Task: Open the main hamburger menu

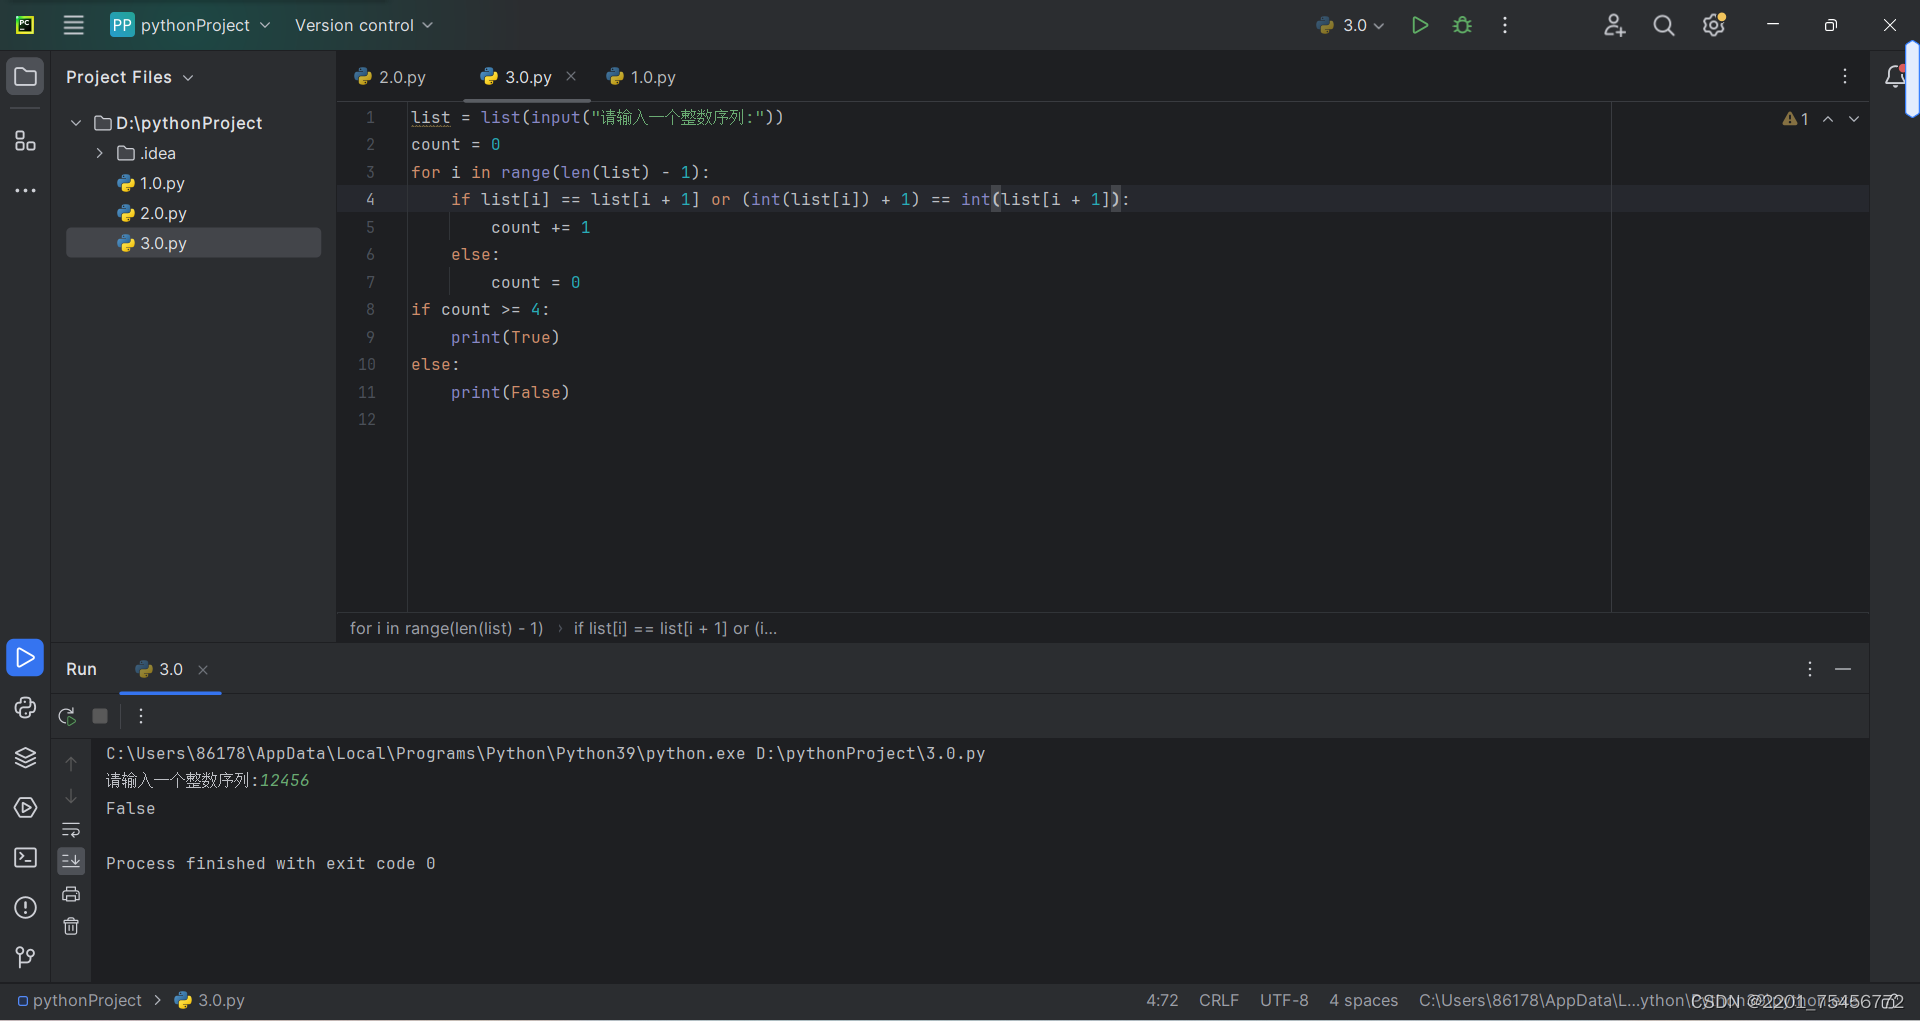Action: (73, 25)
